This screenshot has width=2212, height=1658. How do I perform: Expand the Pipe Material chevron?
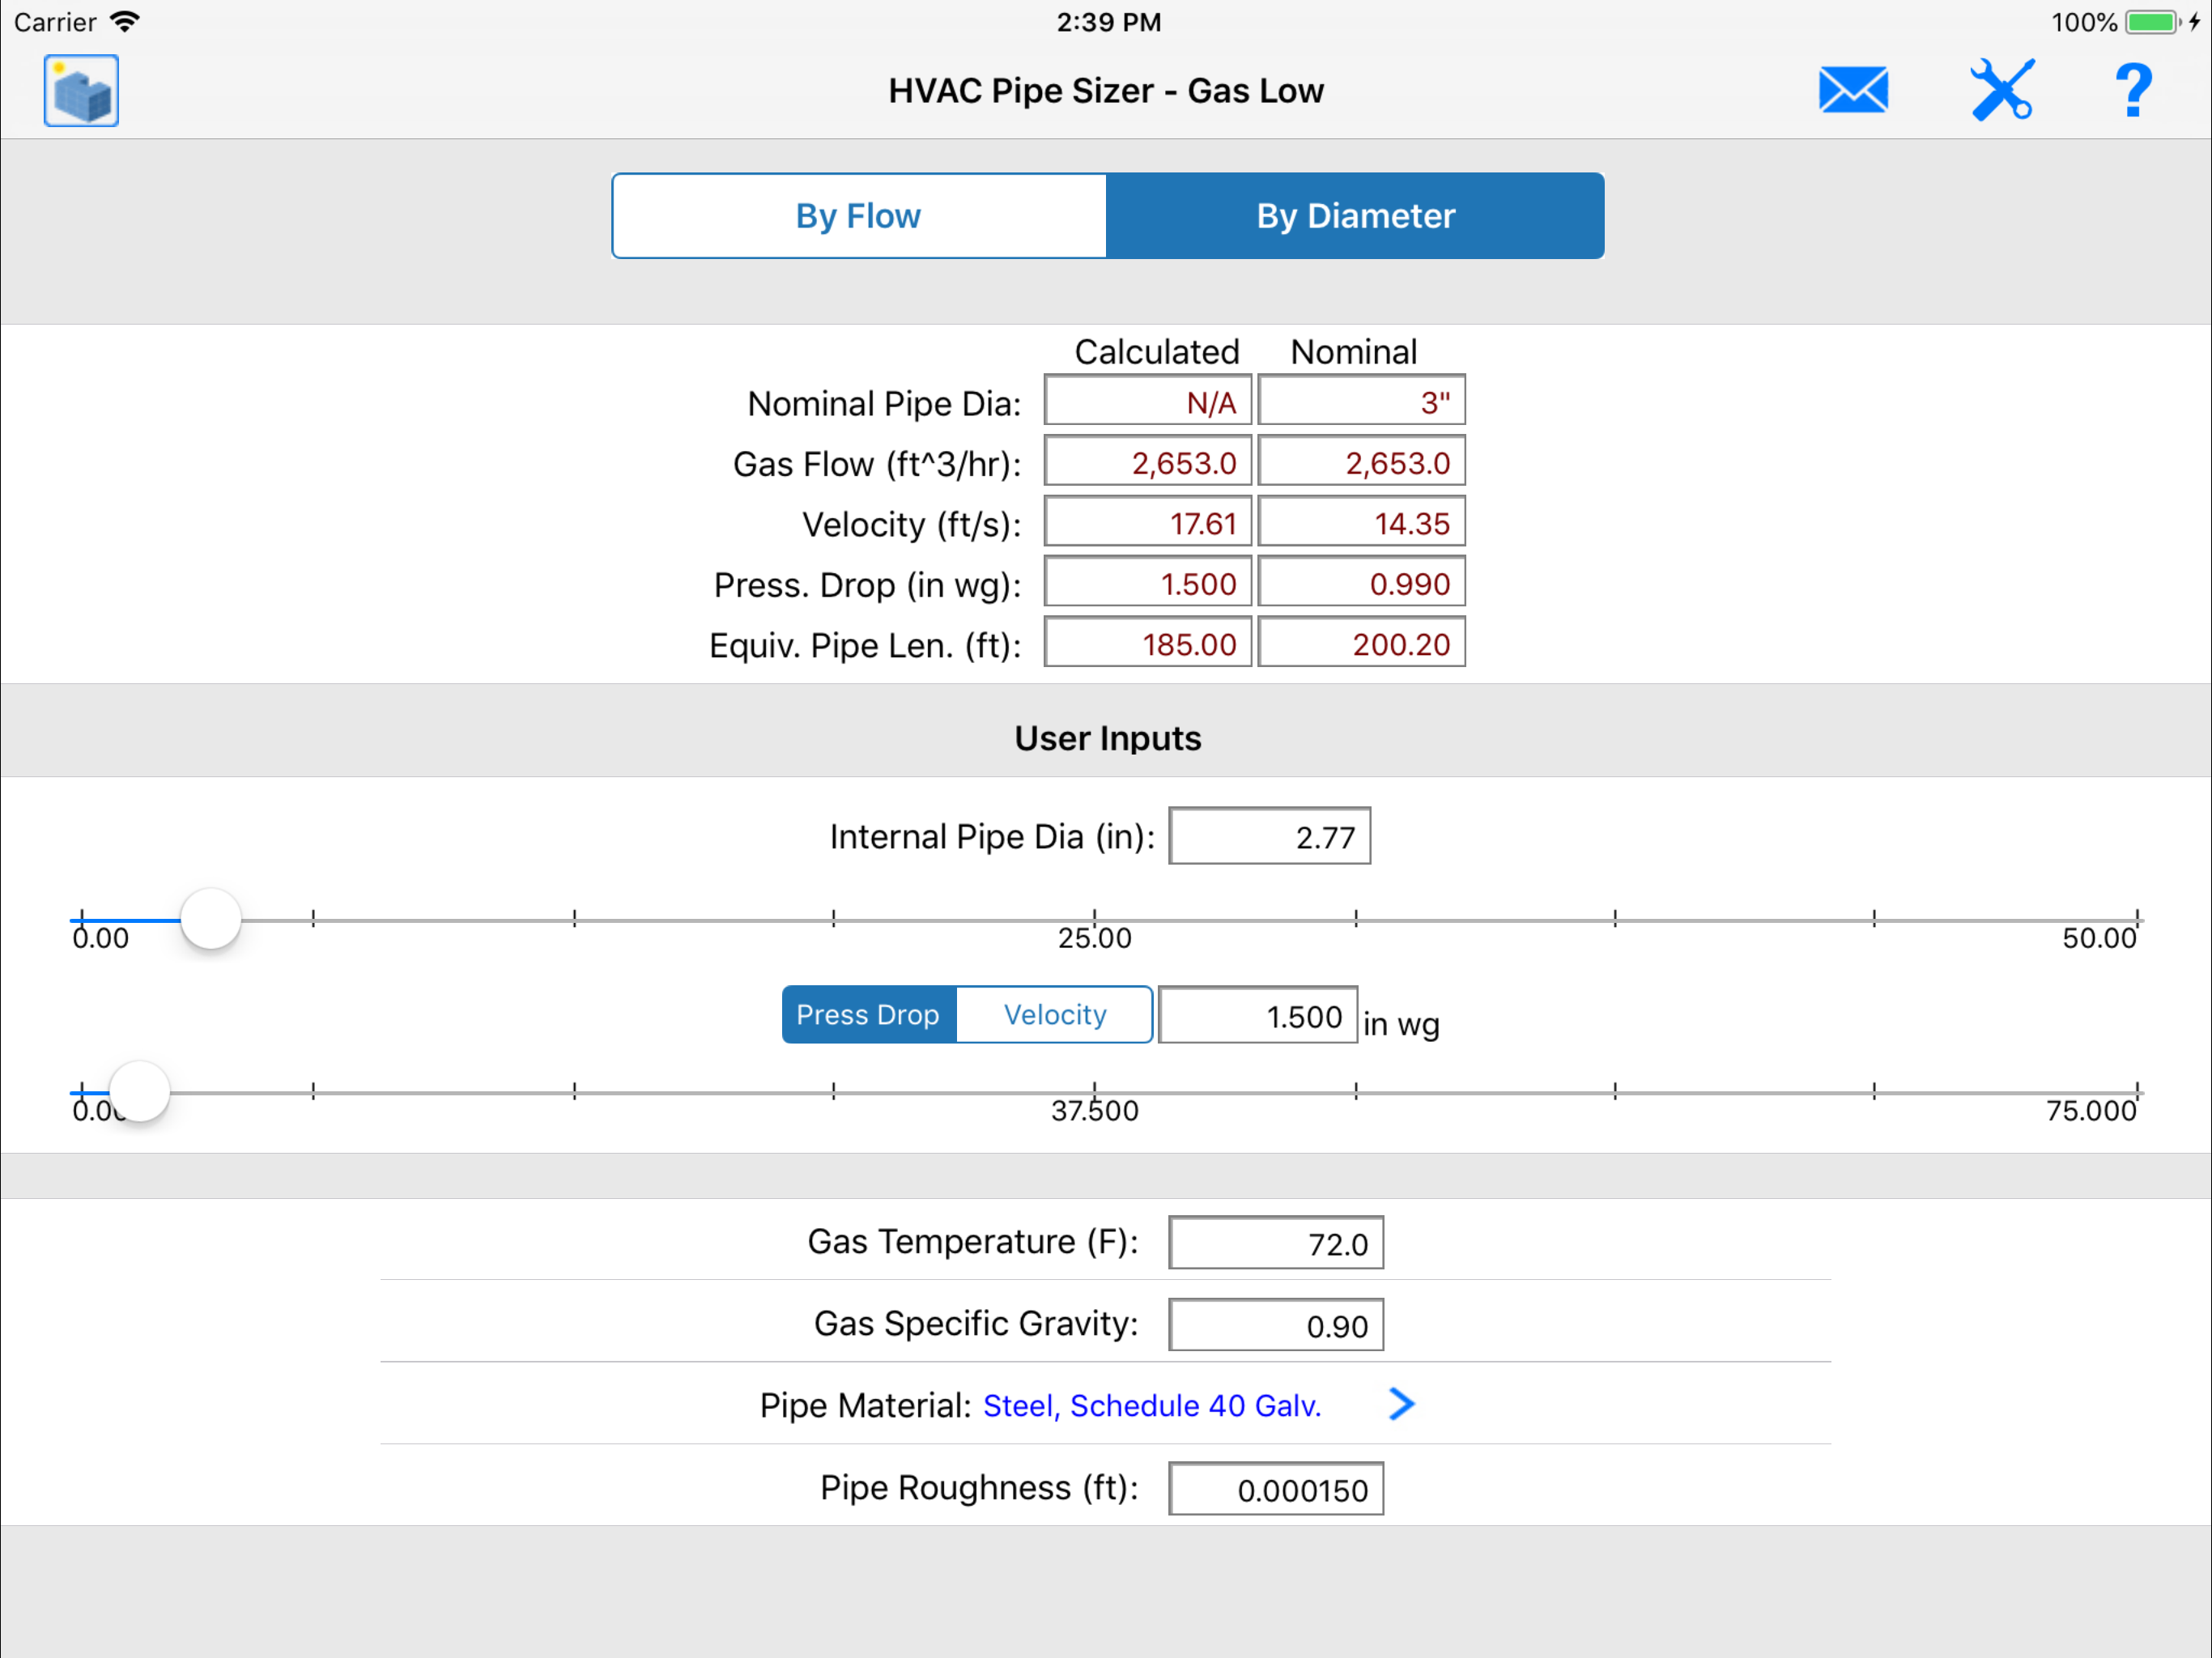[1401, 1405]
